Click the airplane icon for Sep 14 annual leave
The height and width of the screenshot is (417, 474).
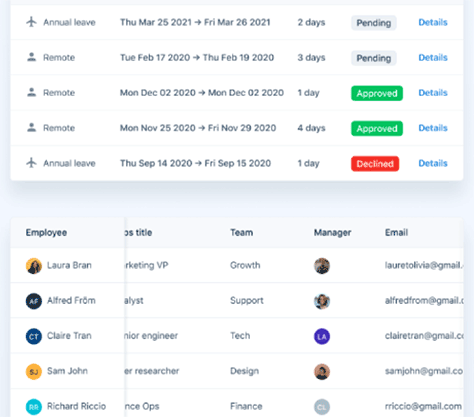click(x=31, y=163)
